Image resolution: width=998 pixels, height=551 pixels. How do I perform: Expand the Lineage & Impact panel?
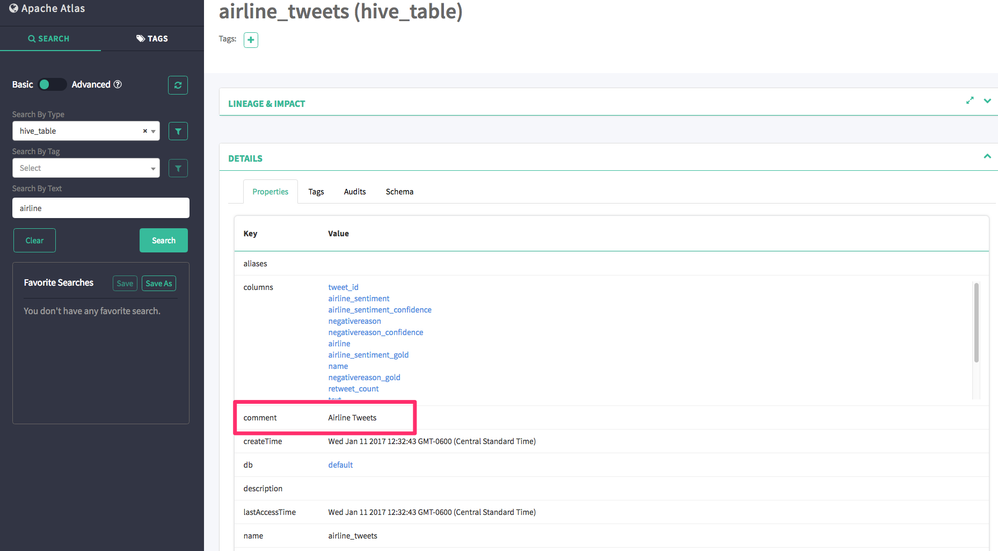point(987,101)
